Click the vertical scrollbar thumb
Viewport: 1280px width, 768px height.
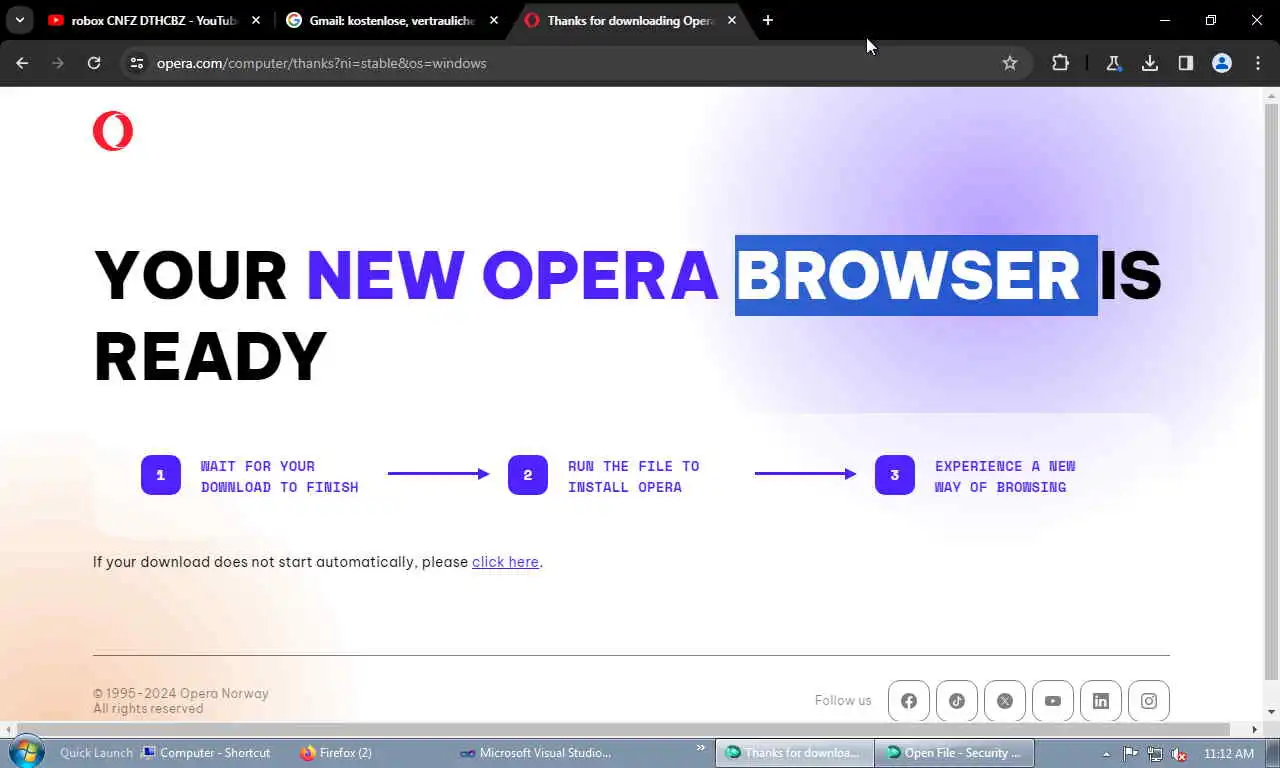click(1271, 390)
